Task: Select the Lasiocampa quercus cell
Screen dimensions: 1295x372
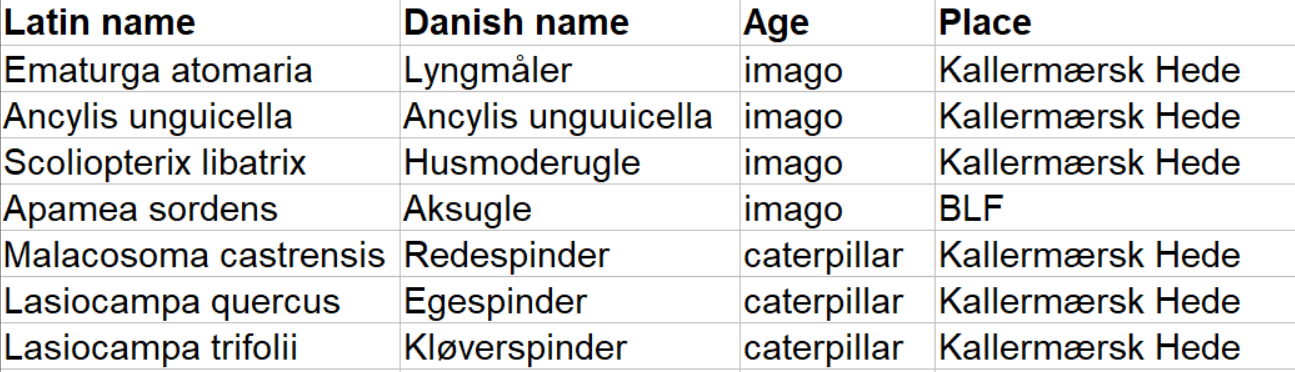Action: point(200,302)
